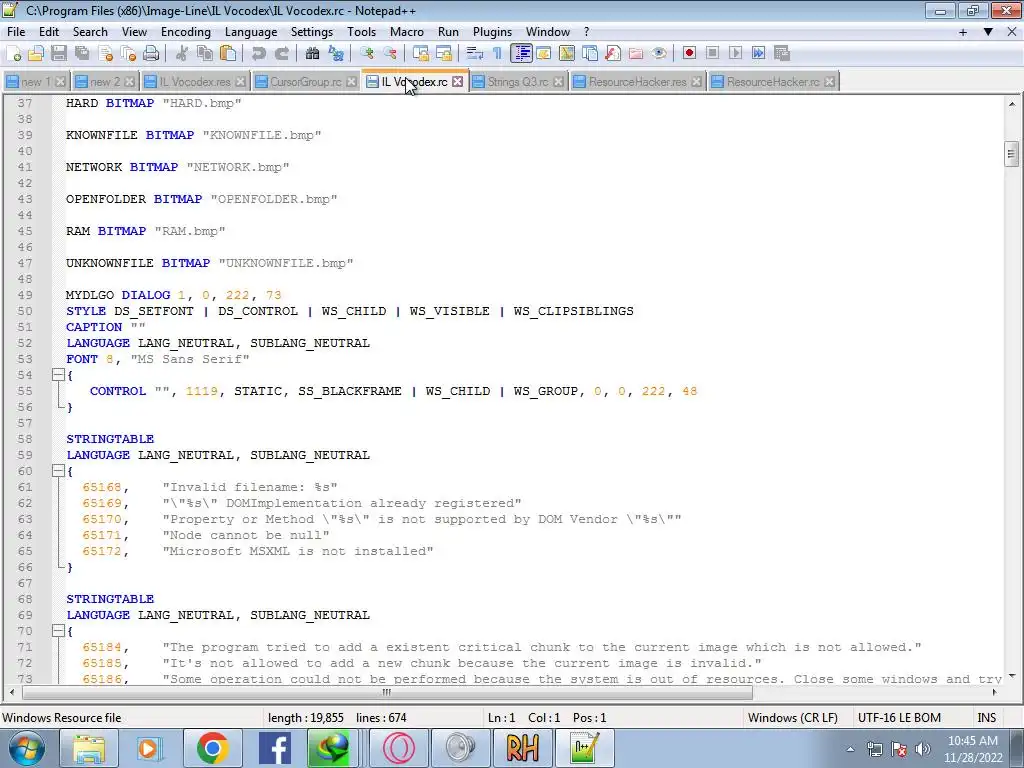Open Folder as Workspace toolbar icon
The height and width of the screenshot is (768, 1024).
(x=636, y=54)
